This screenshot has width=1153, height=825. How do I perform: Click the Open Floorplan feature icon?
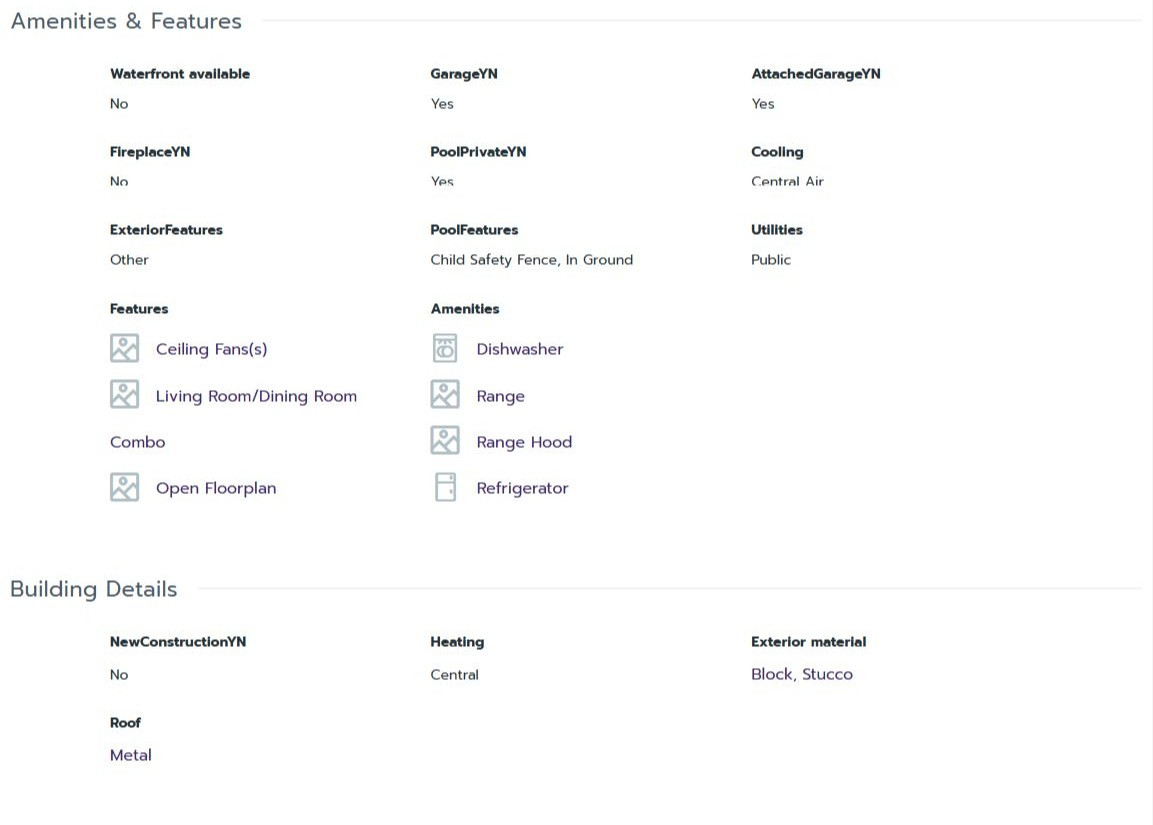point(124,488)
